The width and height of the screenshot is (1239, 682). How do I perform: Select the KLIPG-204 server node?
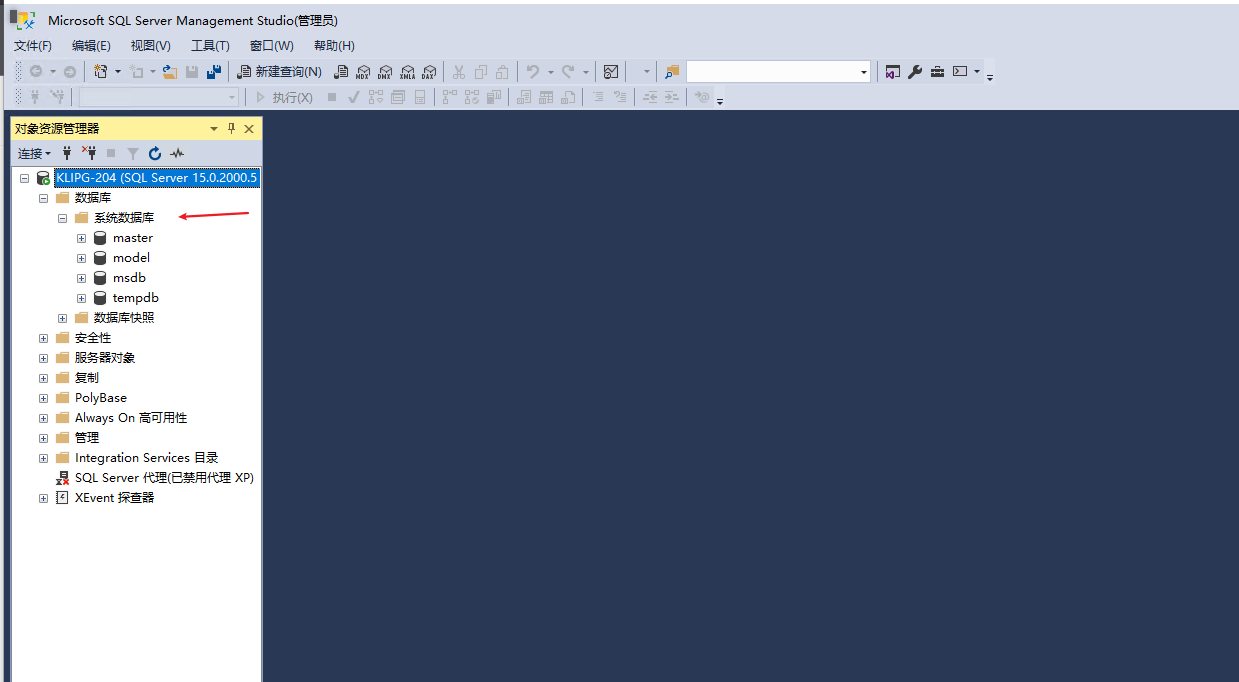[x=157, y=178]
